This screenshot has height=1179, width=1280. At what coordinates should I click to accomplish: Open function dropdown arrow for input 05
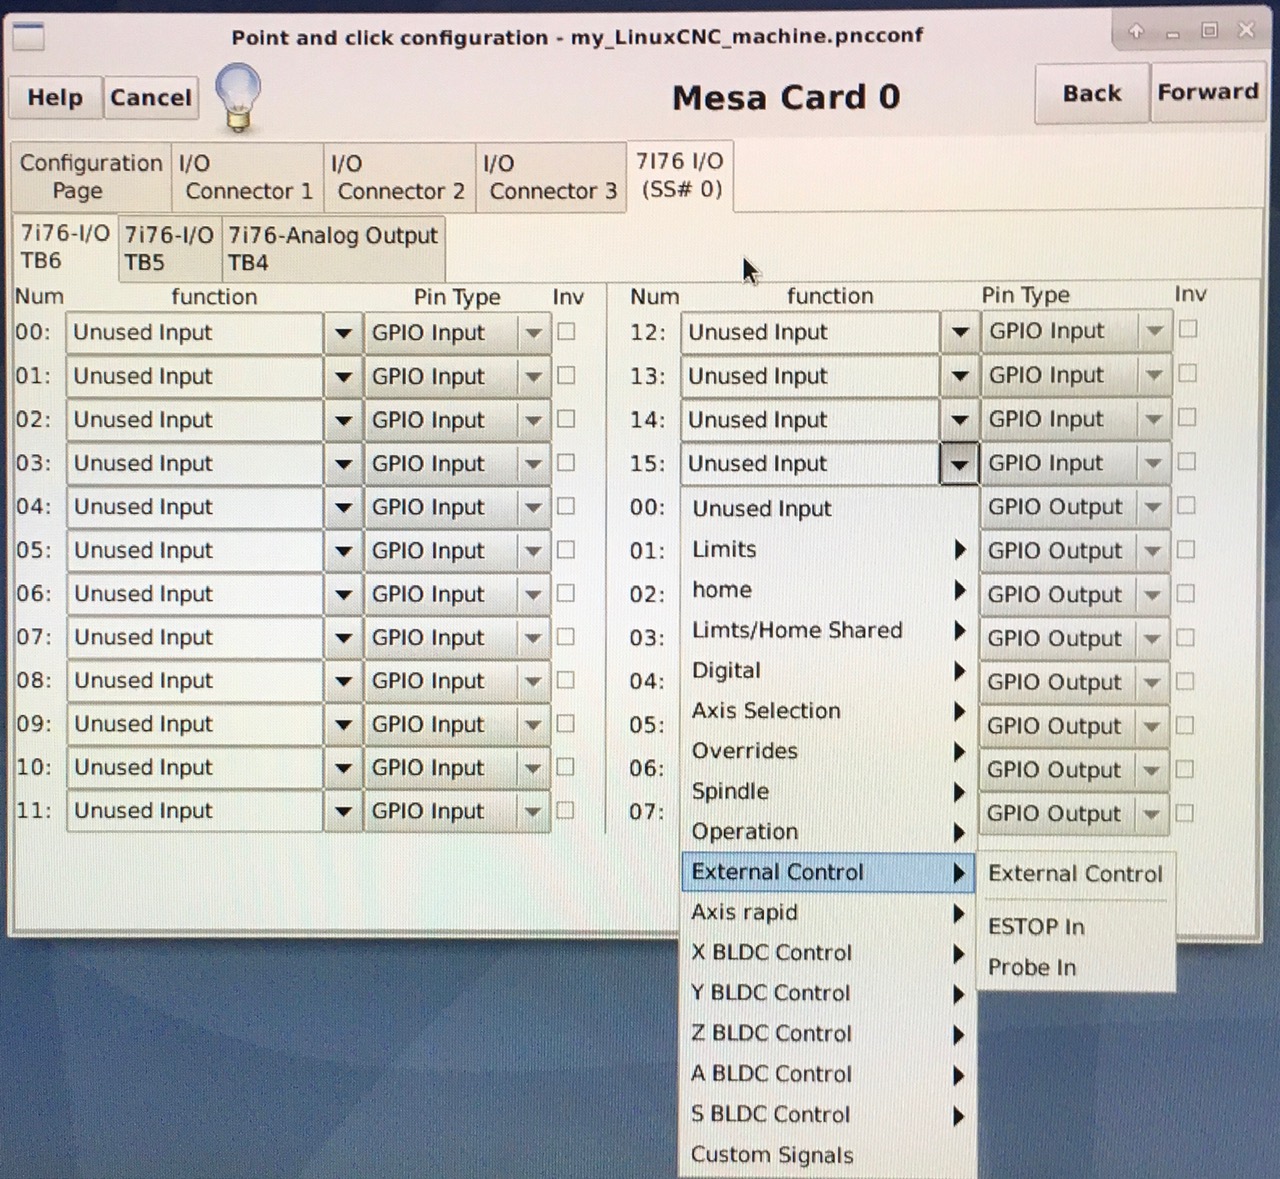(x=343, y=551)
